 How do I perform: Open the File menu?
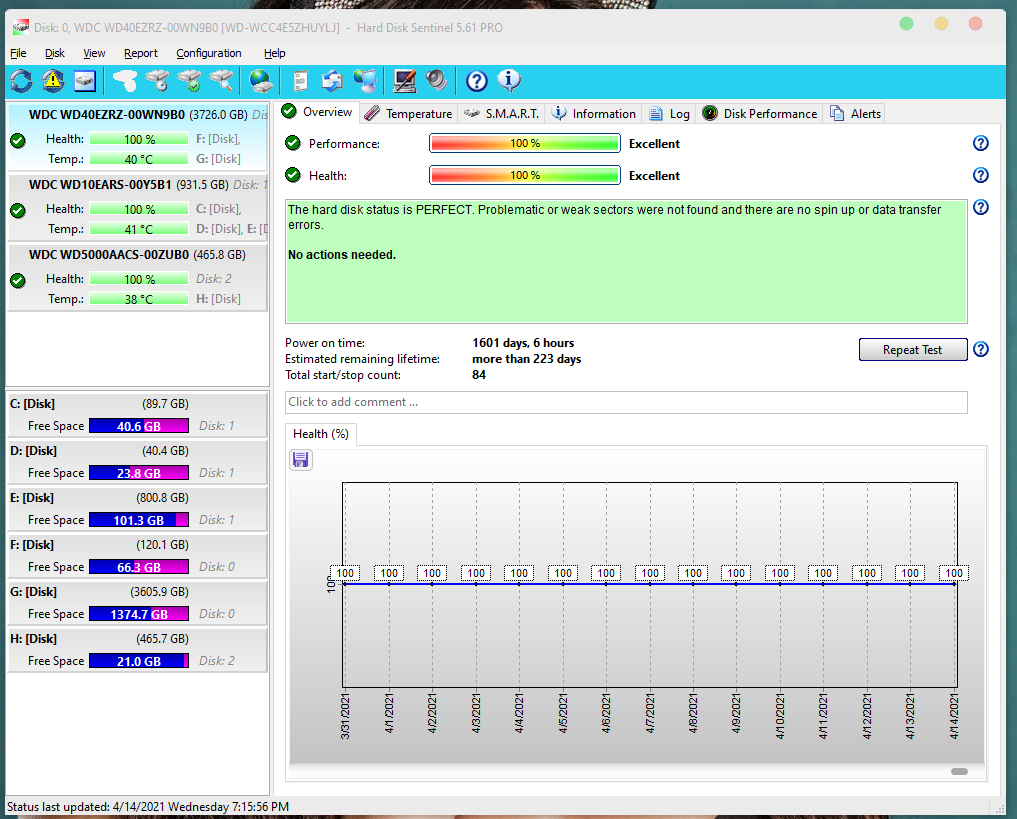click(x=18, y=53)
